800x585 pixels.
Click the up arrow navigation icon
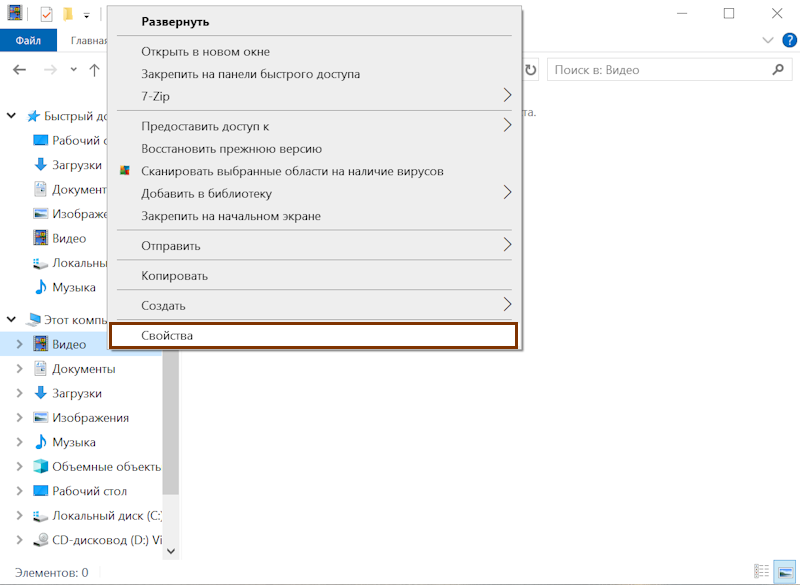point(94,70)
